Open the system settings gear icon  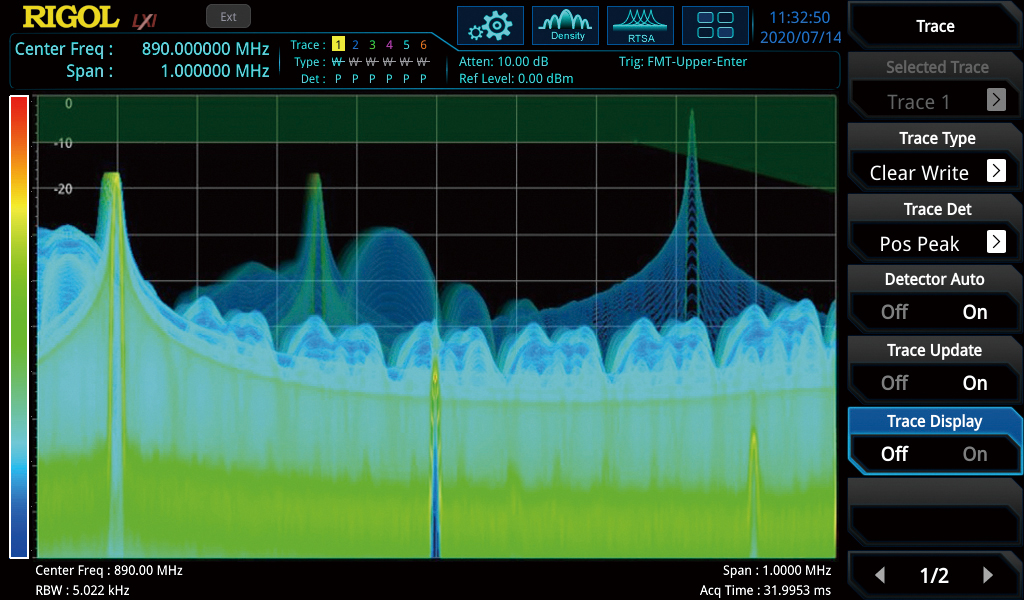click(x=491, y=25)
